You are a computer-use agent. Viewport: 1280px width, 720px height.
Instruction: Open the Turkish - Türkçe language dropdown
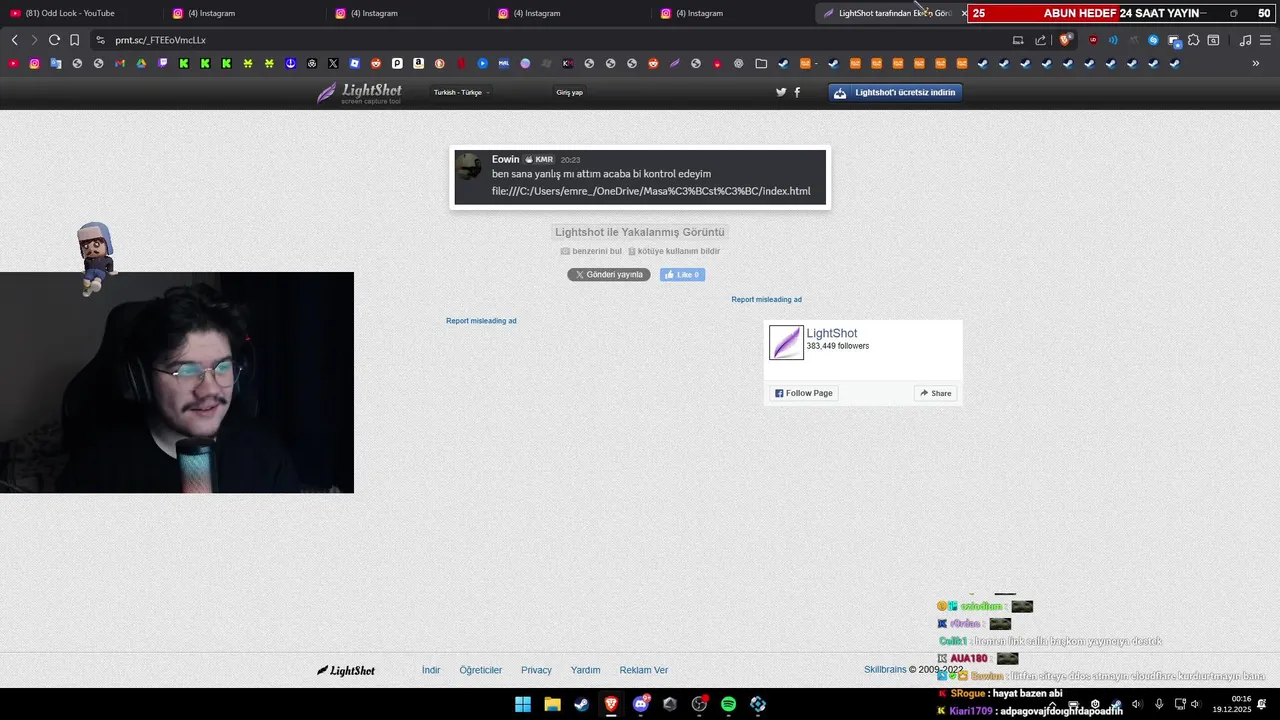point(461,92)
